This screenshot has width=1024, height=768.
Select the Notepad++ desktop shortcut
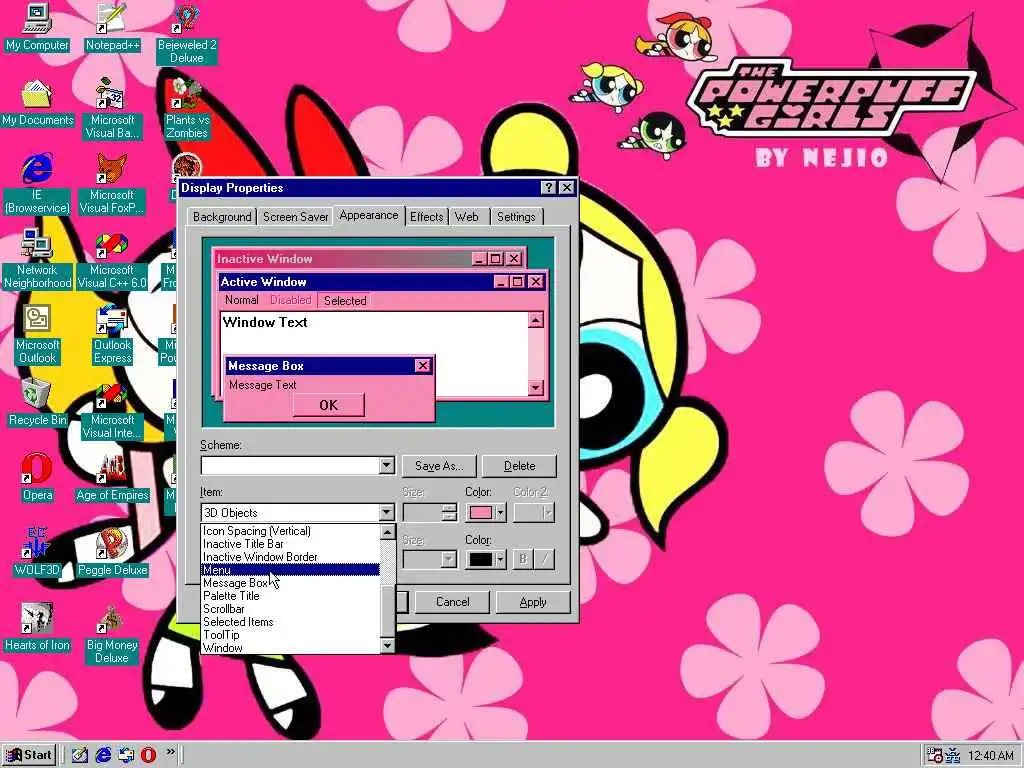tap(112, 27)
